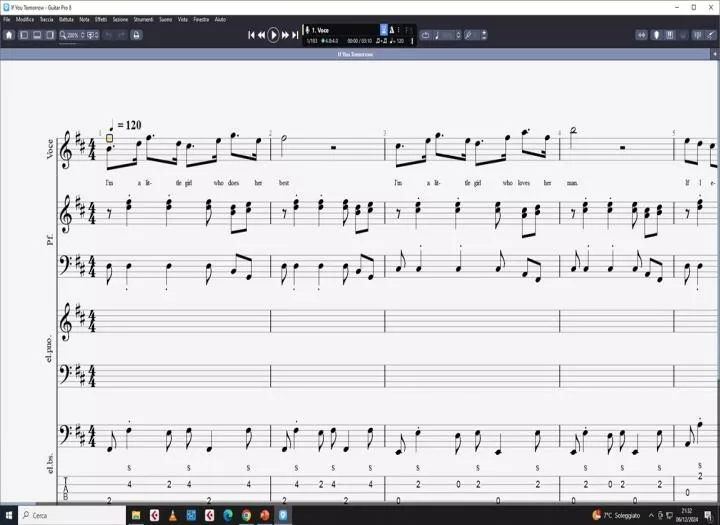Select the yellow cursor on first Voce note
The width and height of the screenshot is (720, 525).
109,138
